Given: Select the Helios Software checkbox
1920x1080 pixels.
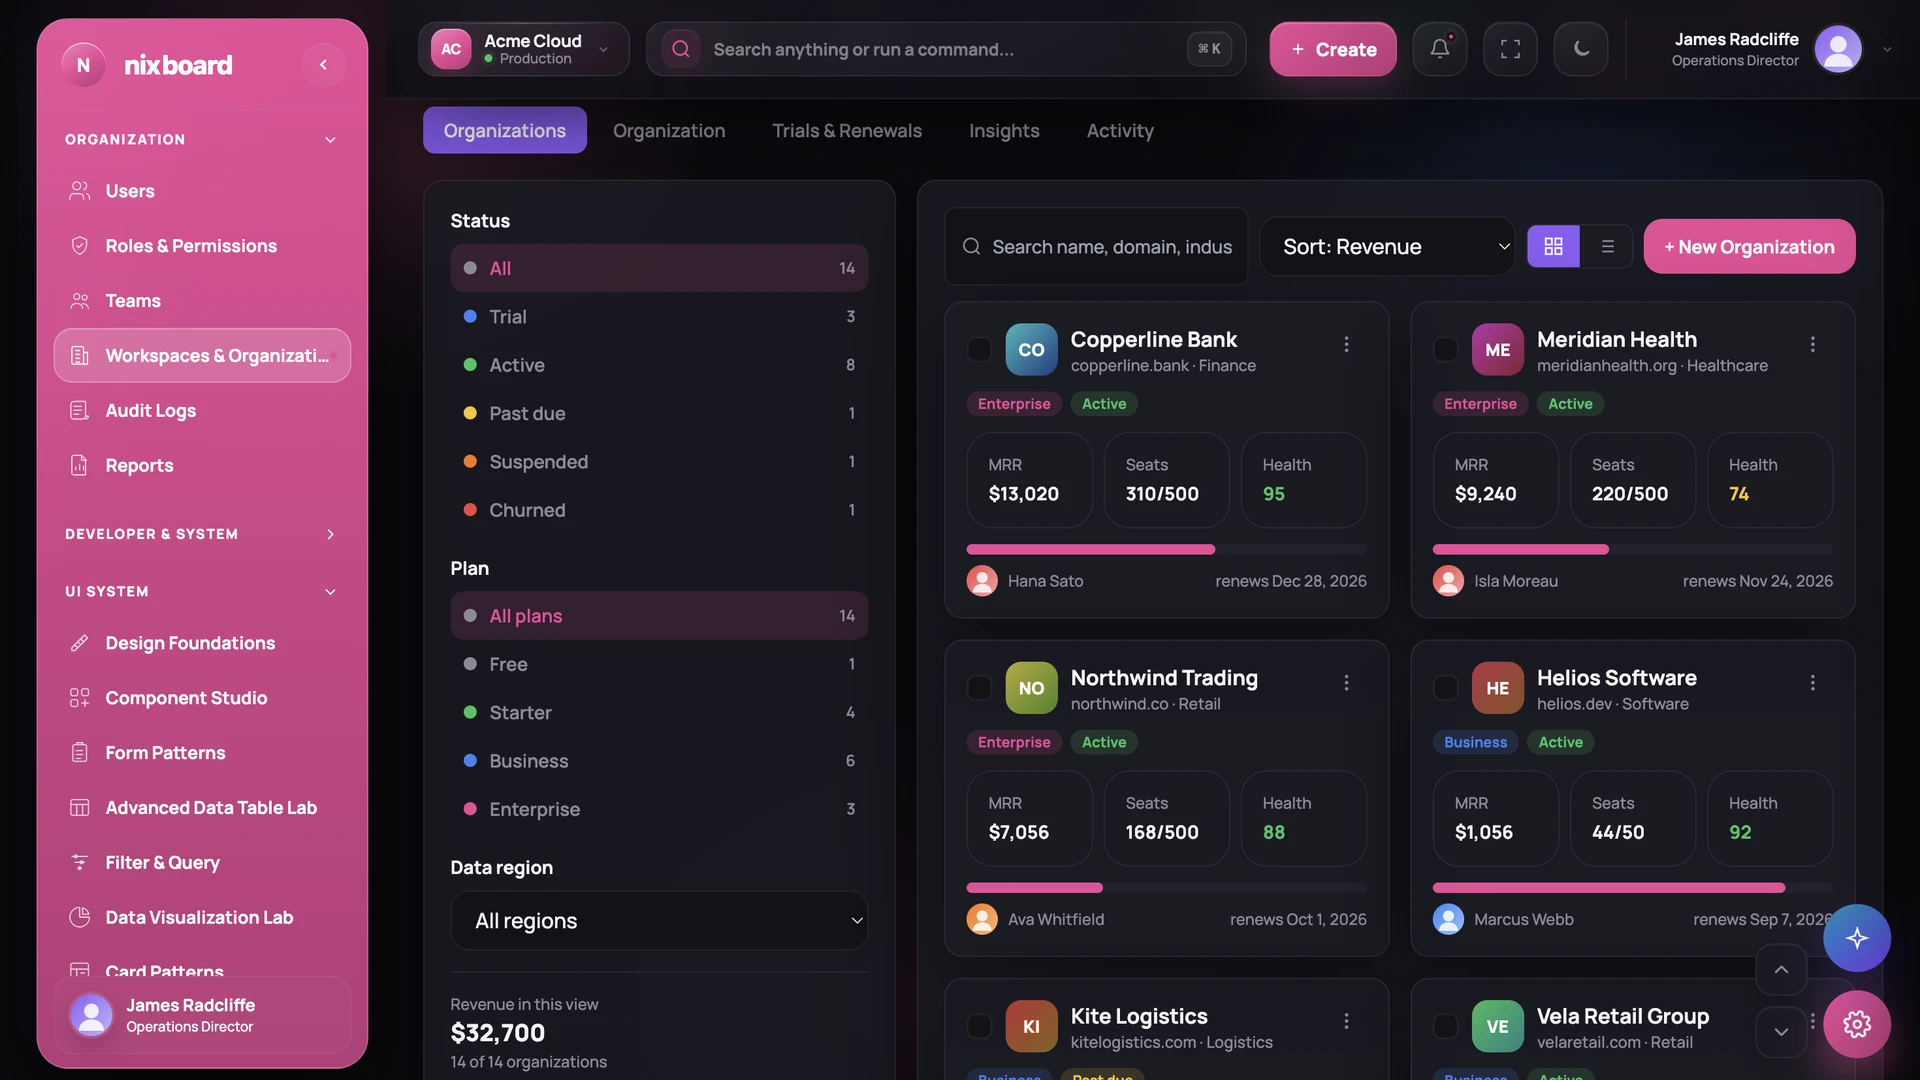Looking at the screenshot, I should point(1445,688).
